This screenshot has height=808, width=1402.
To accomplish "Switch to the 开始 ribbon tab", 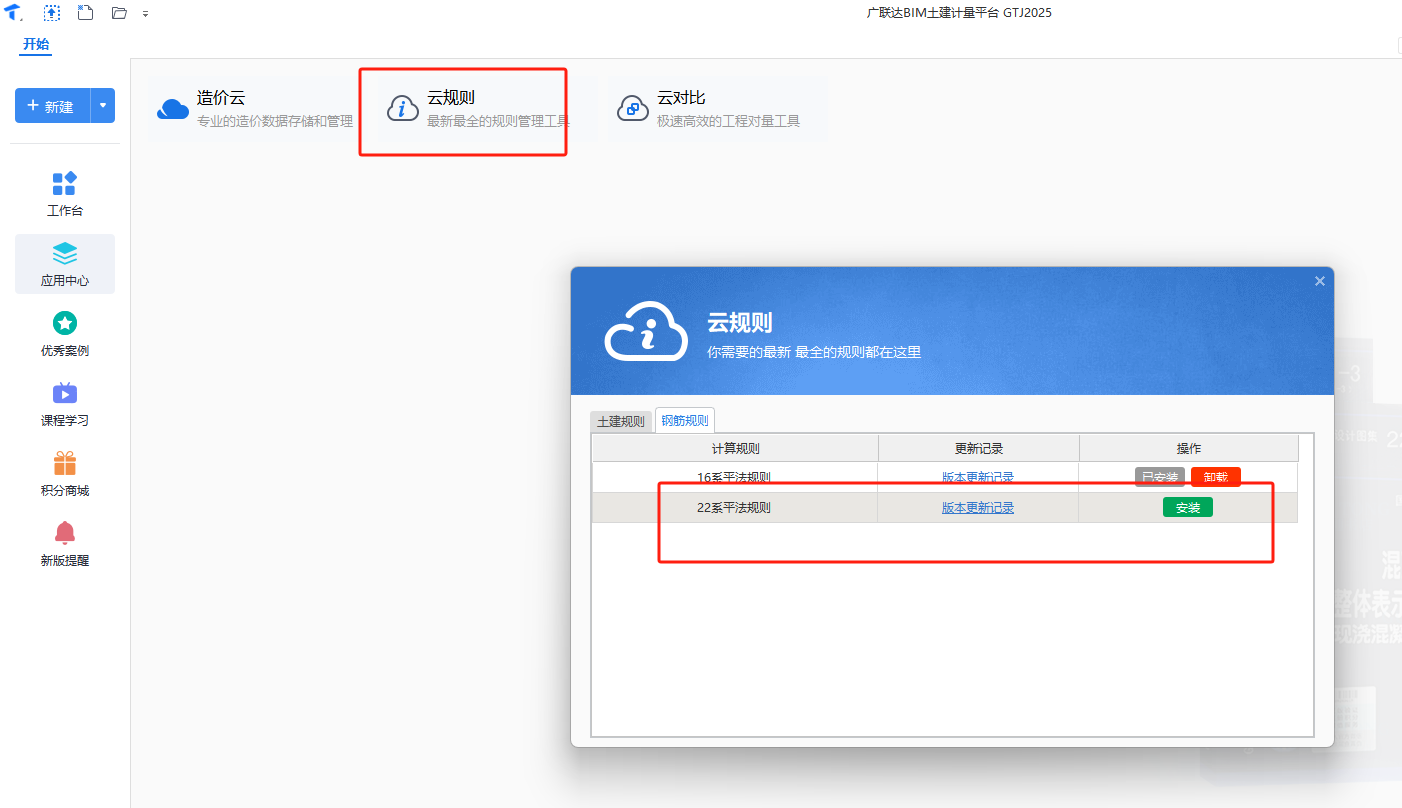I will (36, 44).
